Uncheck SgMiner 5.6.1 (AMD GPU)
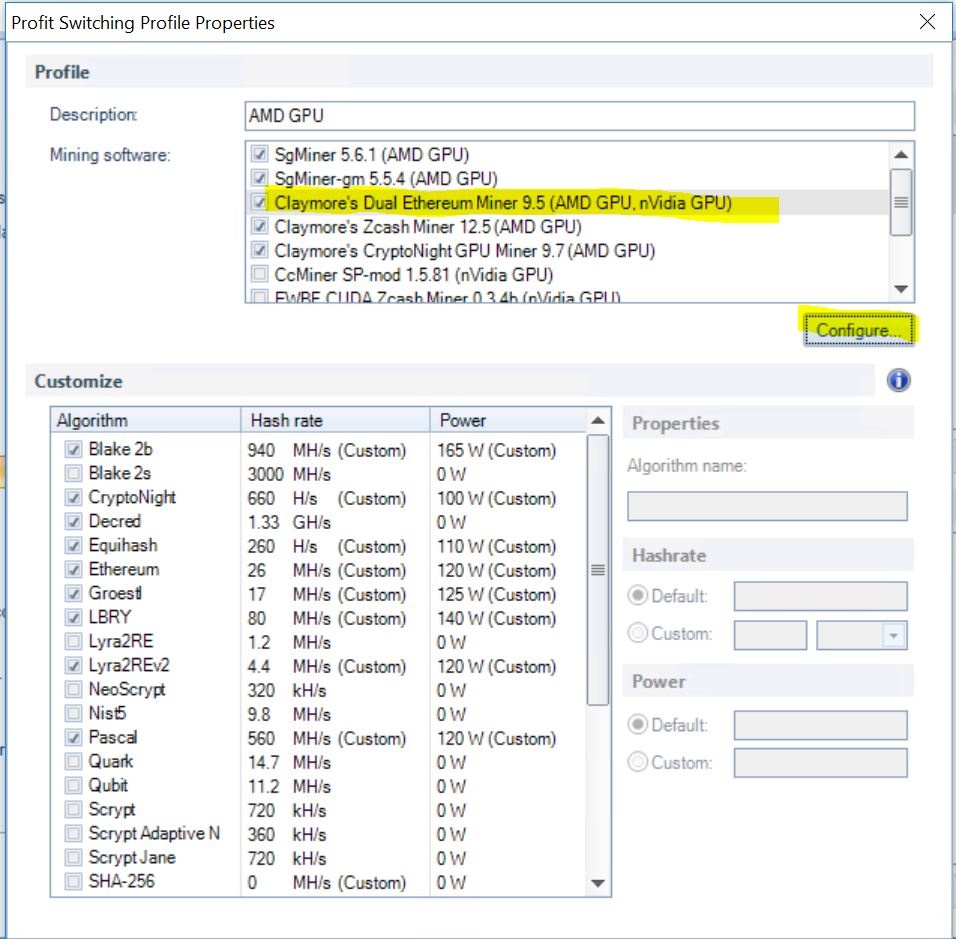Viewport: 956px width, 939px height. (x=260, y=154)
